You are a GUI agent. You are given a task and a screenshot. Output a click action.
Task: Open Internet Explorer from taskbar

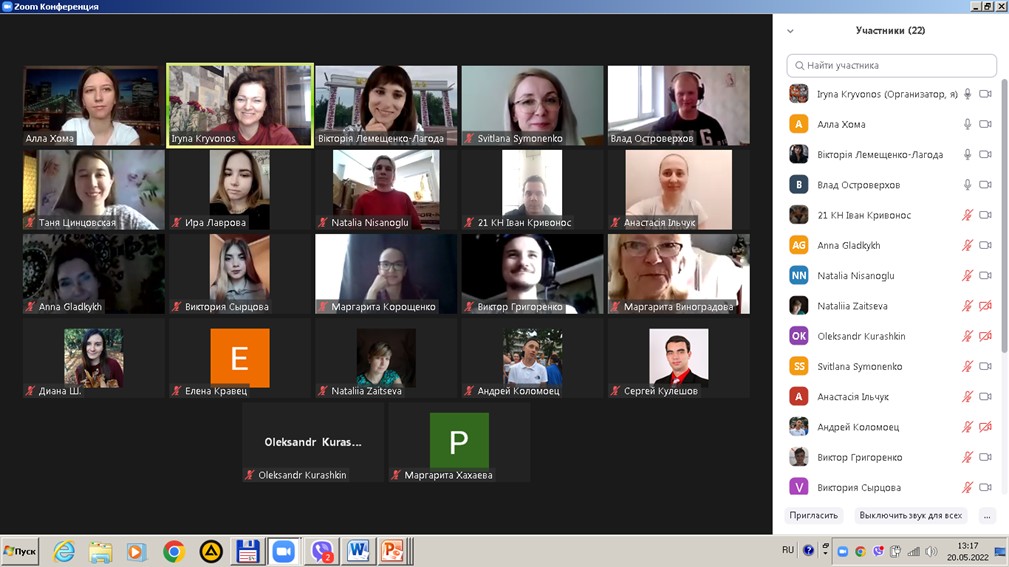pyautogui.click(x=64, y=552)
